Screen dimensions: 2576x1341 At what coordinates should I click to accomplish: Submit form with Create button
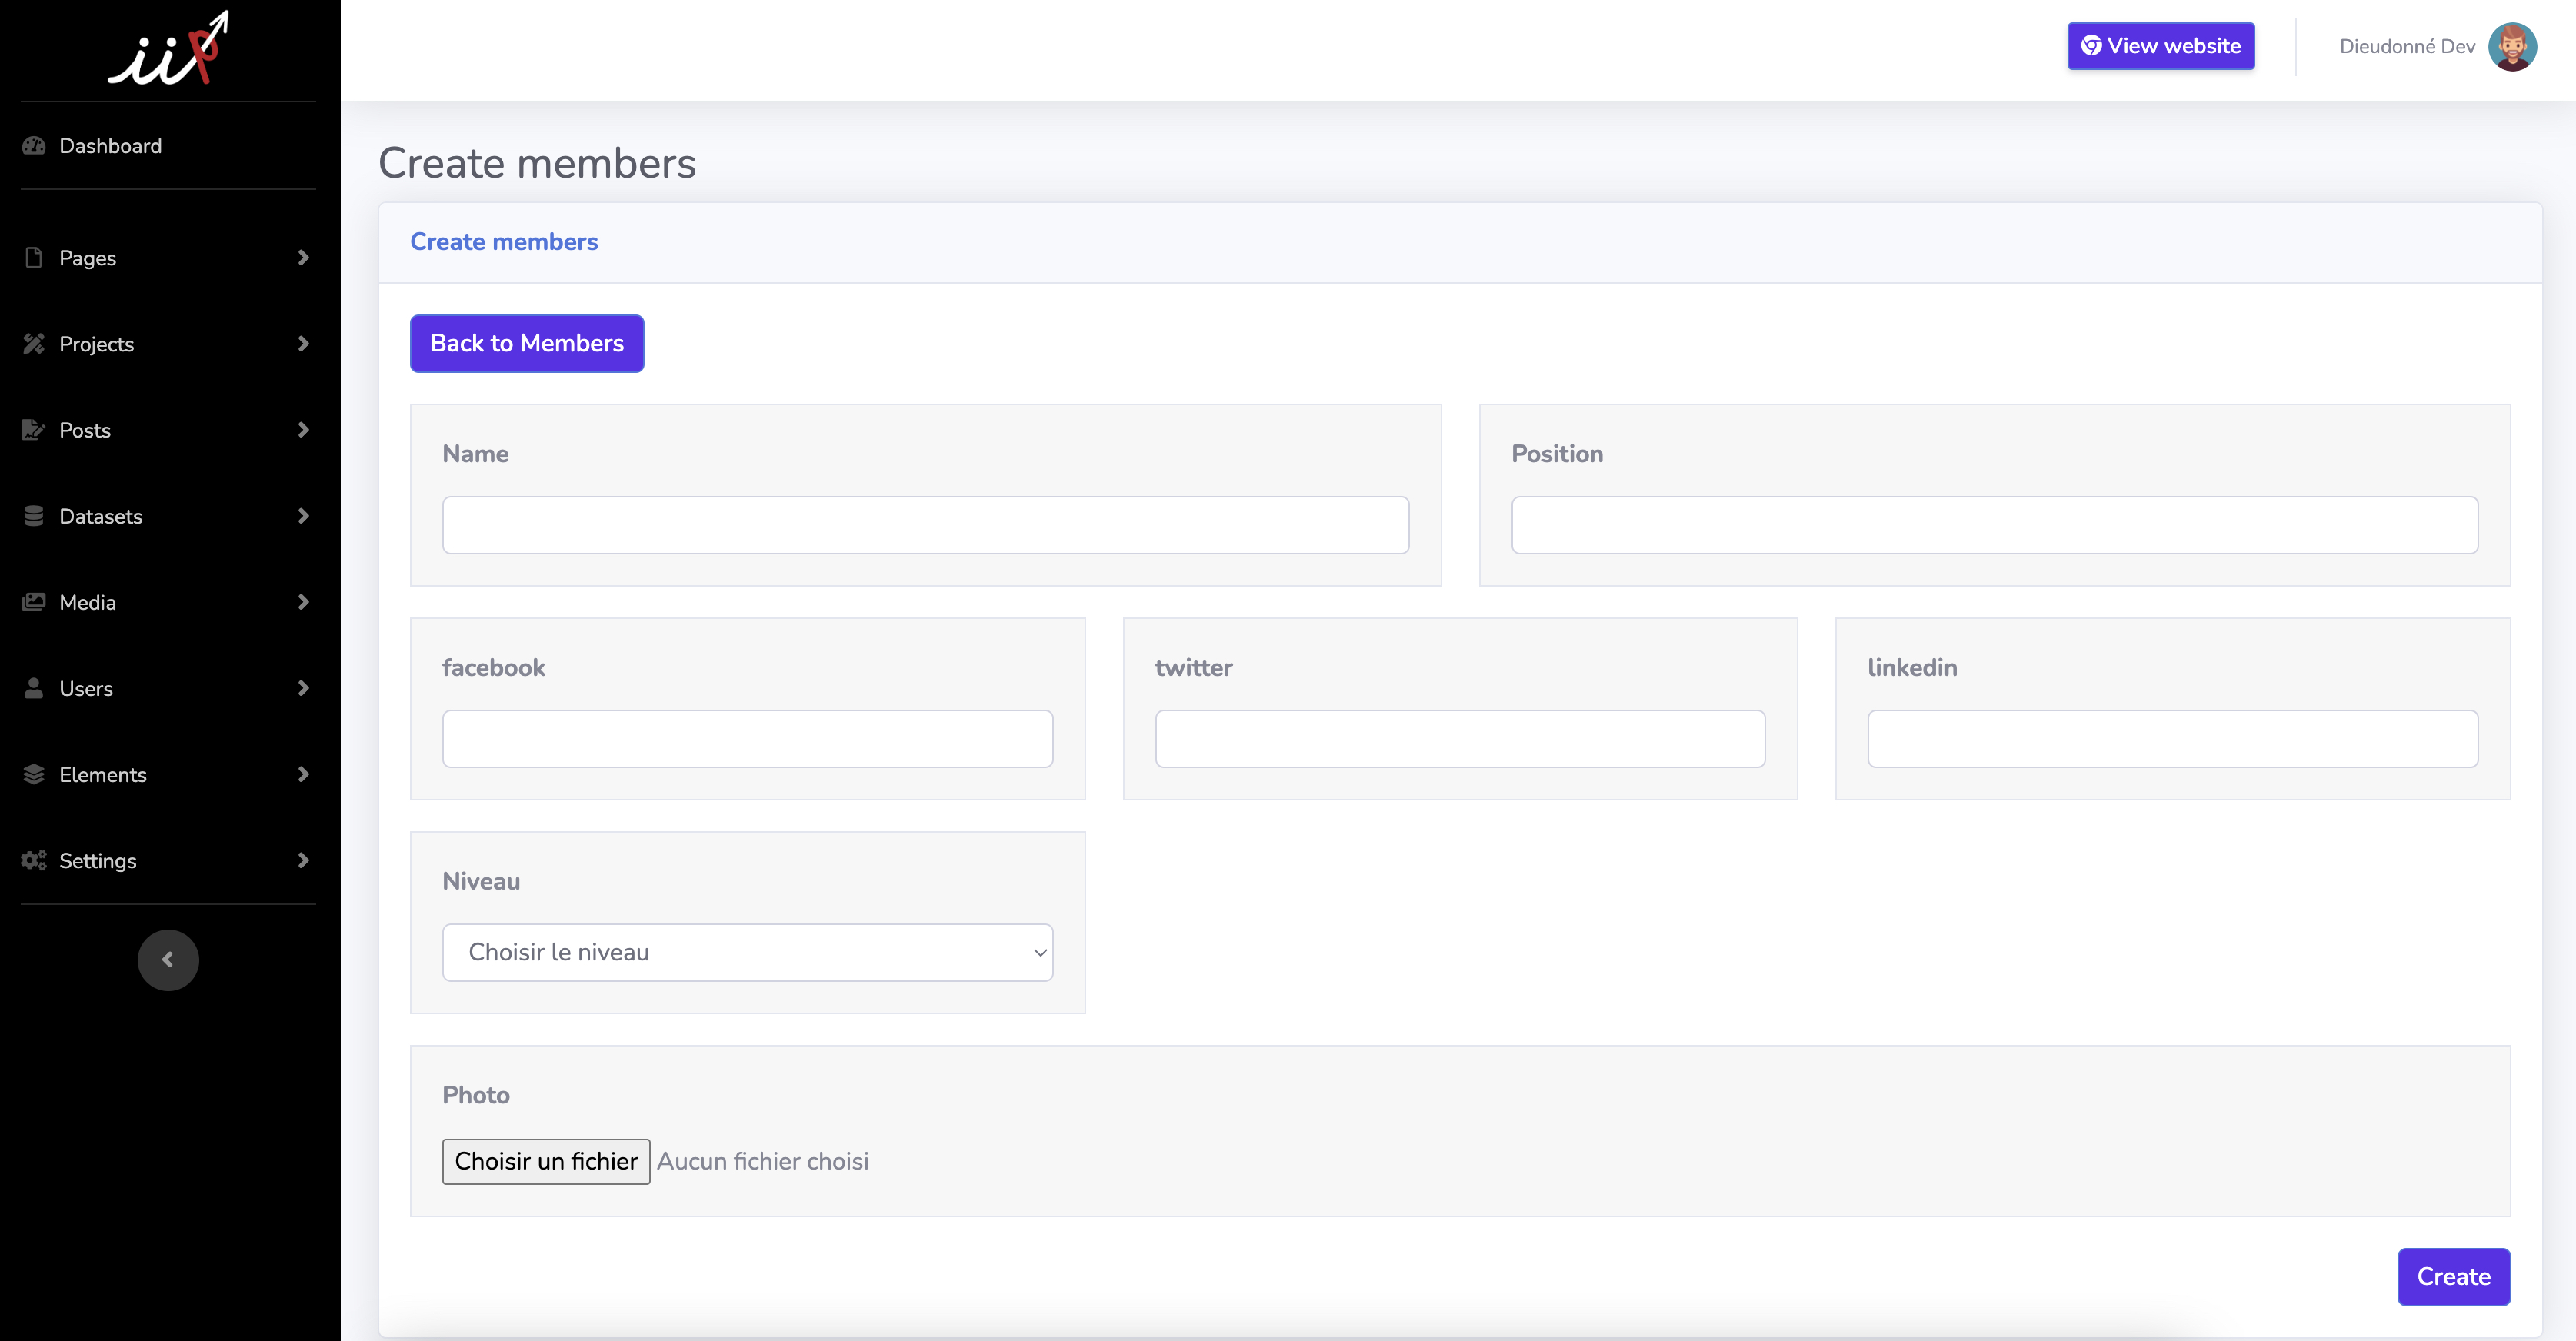2453,1276
